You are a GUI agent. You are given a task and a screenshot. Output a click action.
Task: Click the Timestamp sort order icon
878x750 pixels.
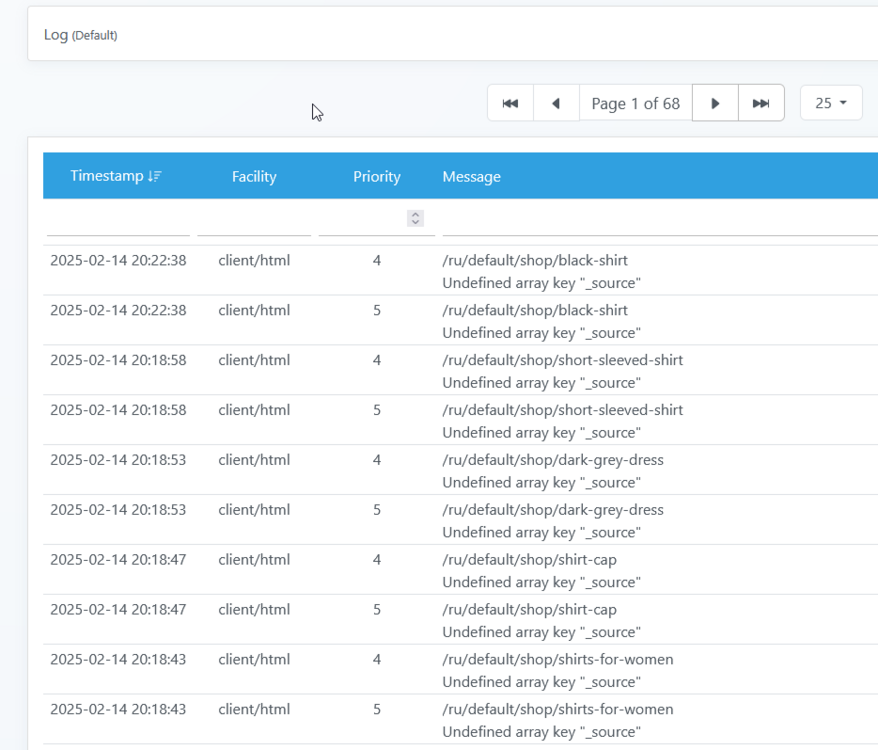pos(154,177)
